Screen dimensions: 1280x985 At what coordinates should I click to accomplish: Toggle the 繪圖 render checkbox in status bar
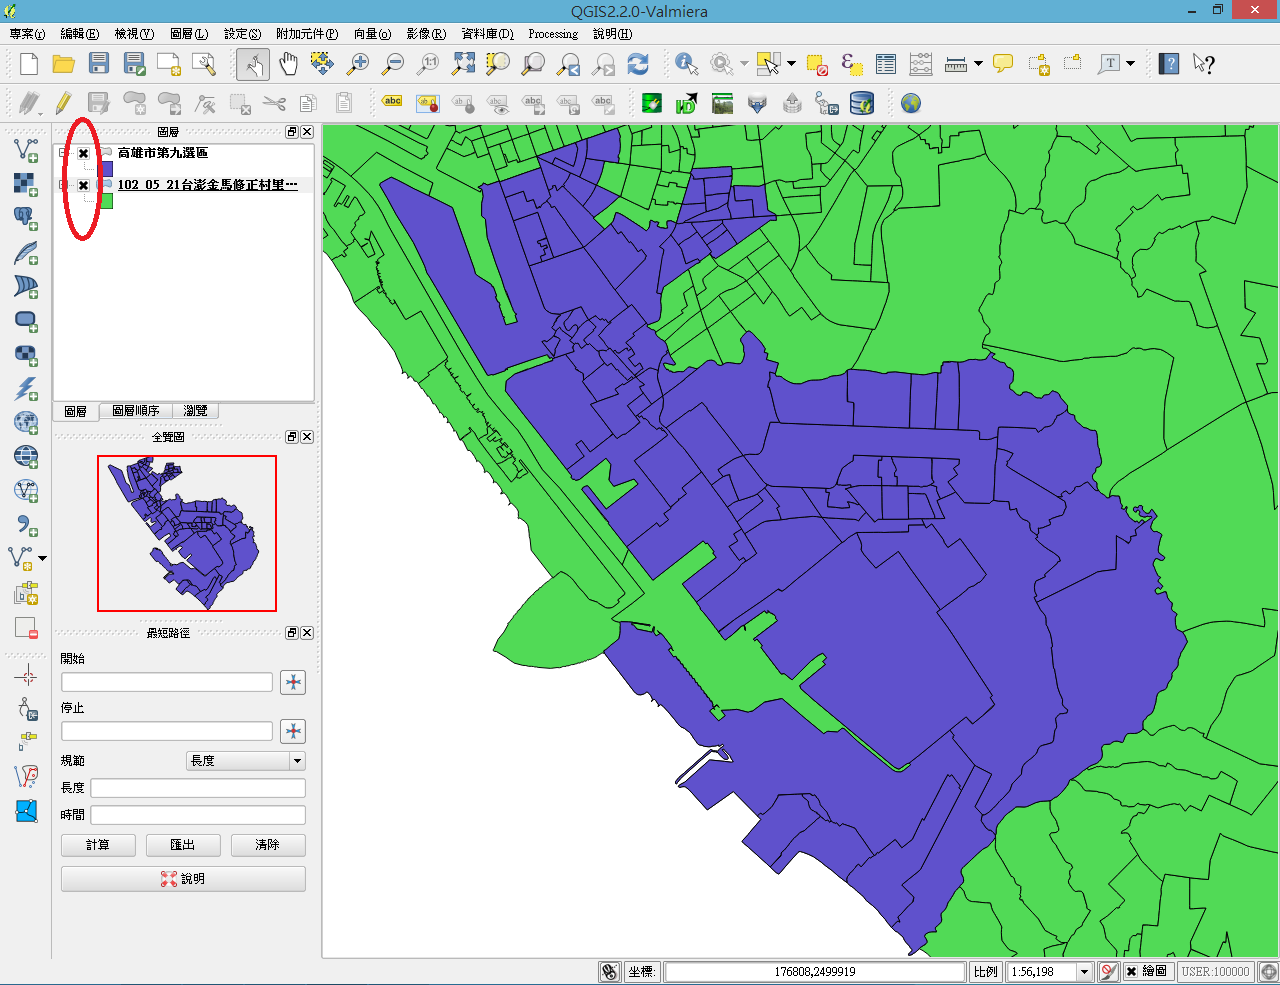(1131, 971)
